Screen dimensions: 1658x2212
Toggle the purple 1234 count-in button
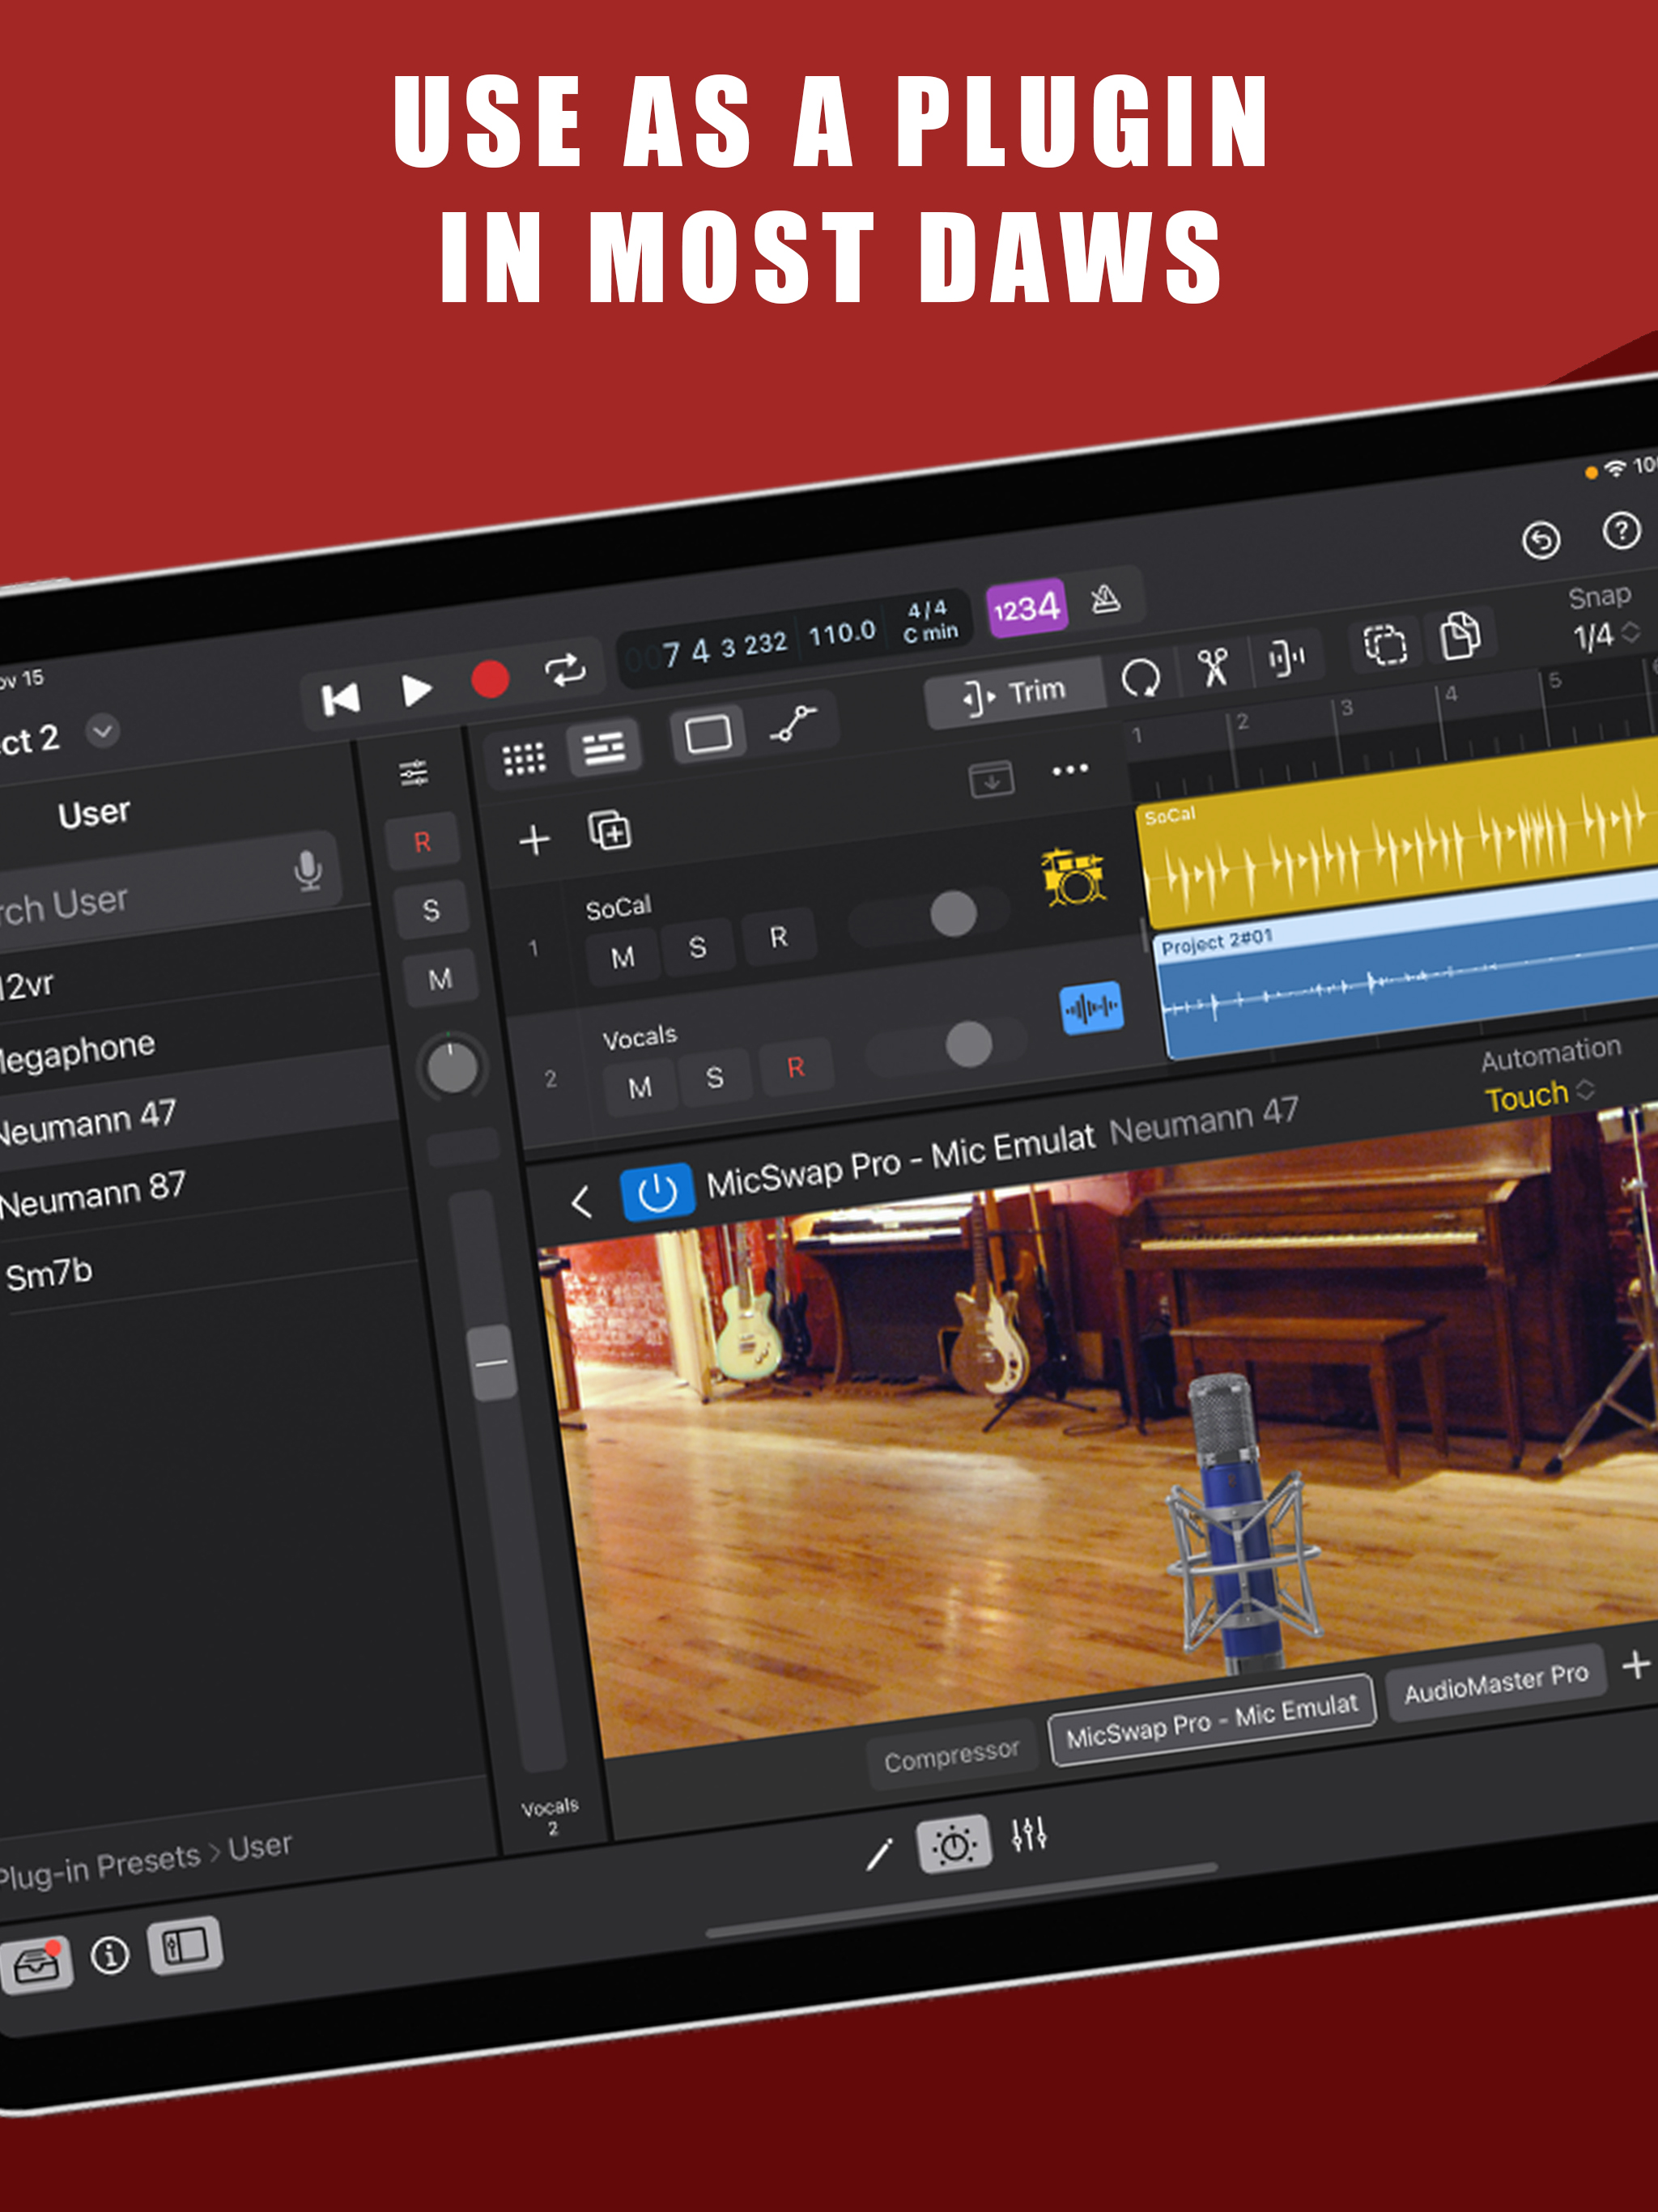click(1026, 607)
